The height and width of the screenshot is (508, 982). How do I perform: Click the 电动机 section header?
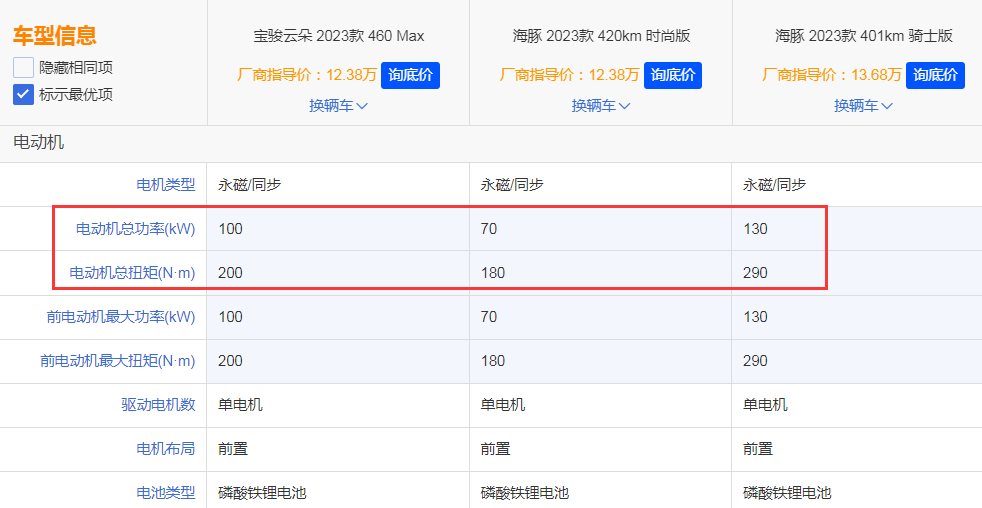click(x=39, y=143)
